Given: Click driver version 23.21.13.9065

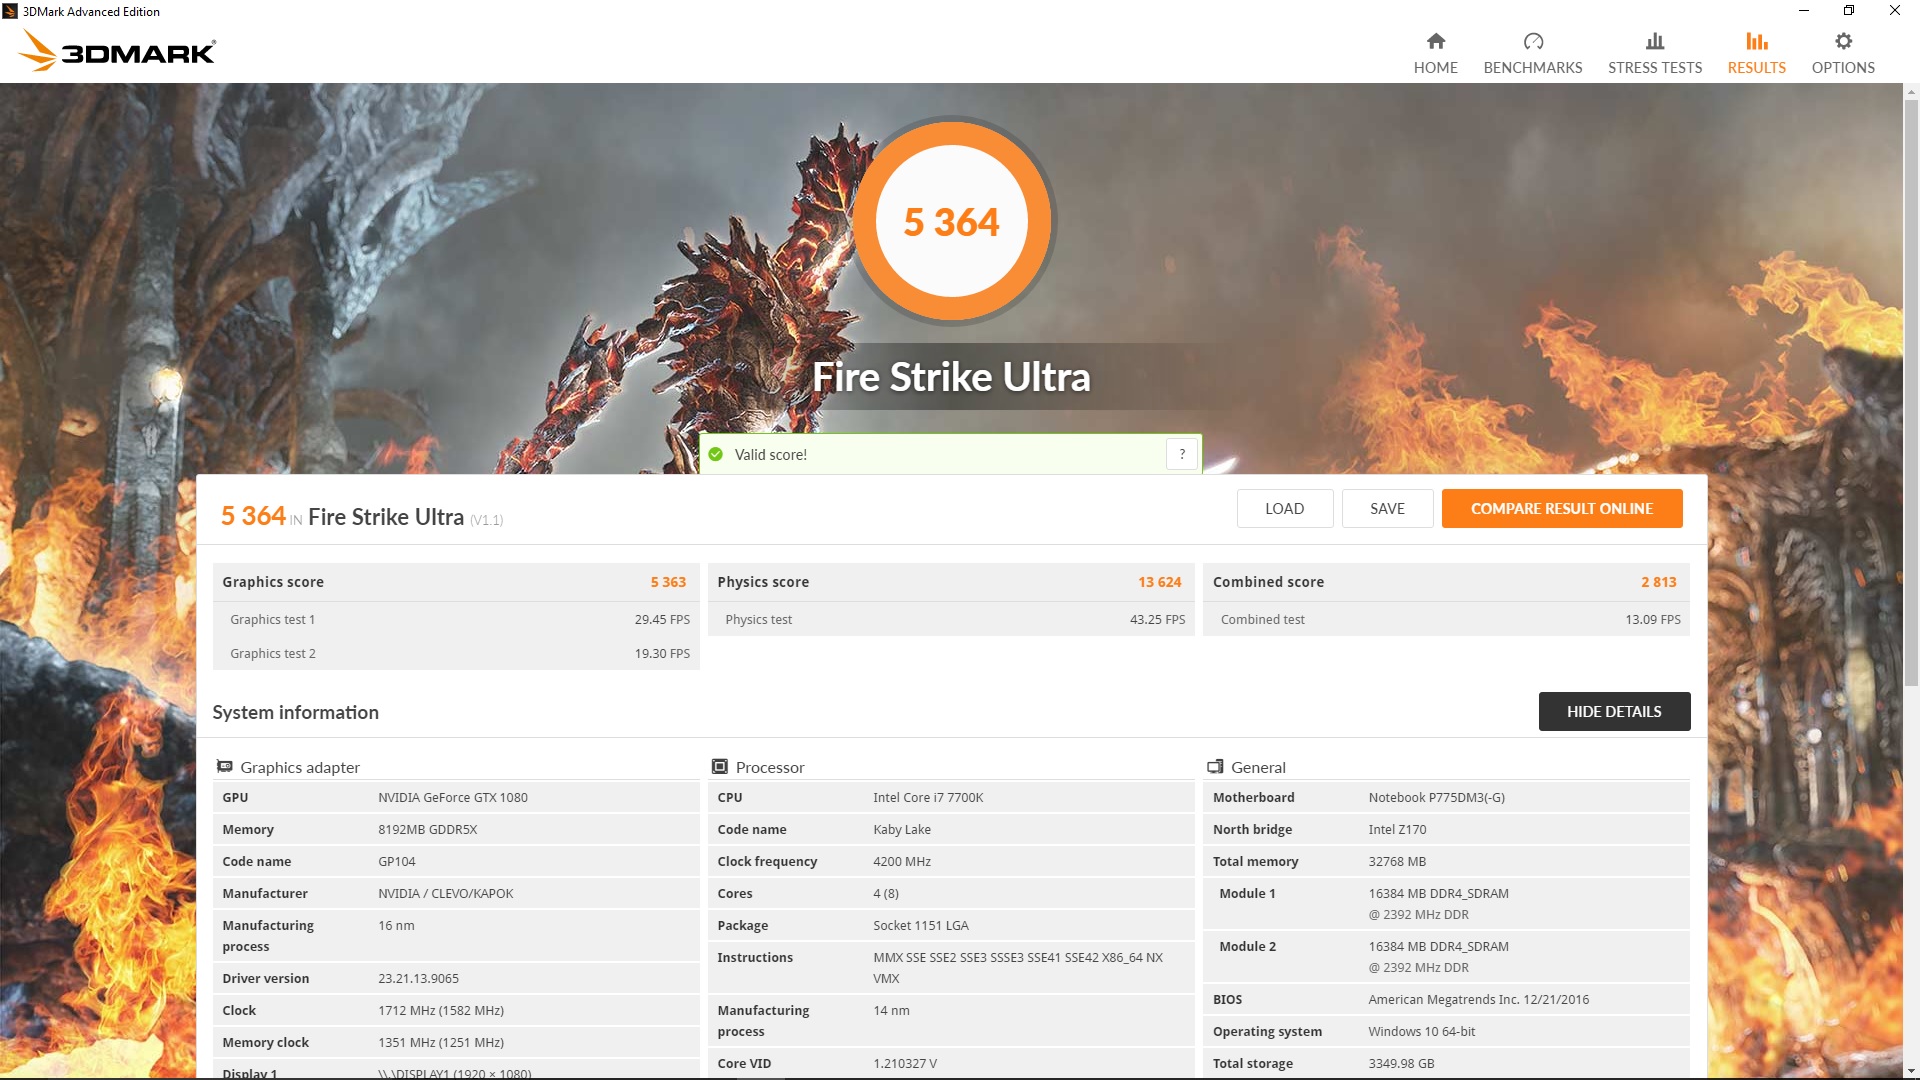Looking at the screenshot, I should (418, 978).
